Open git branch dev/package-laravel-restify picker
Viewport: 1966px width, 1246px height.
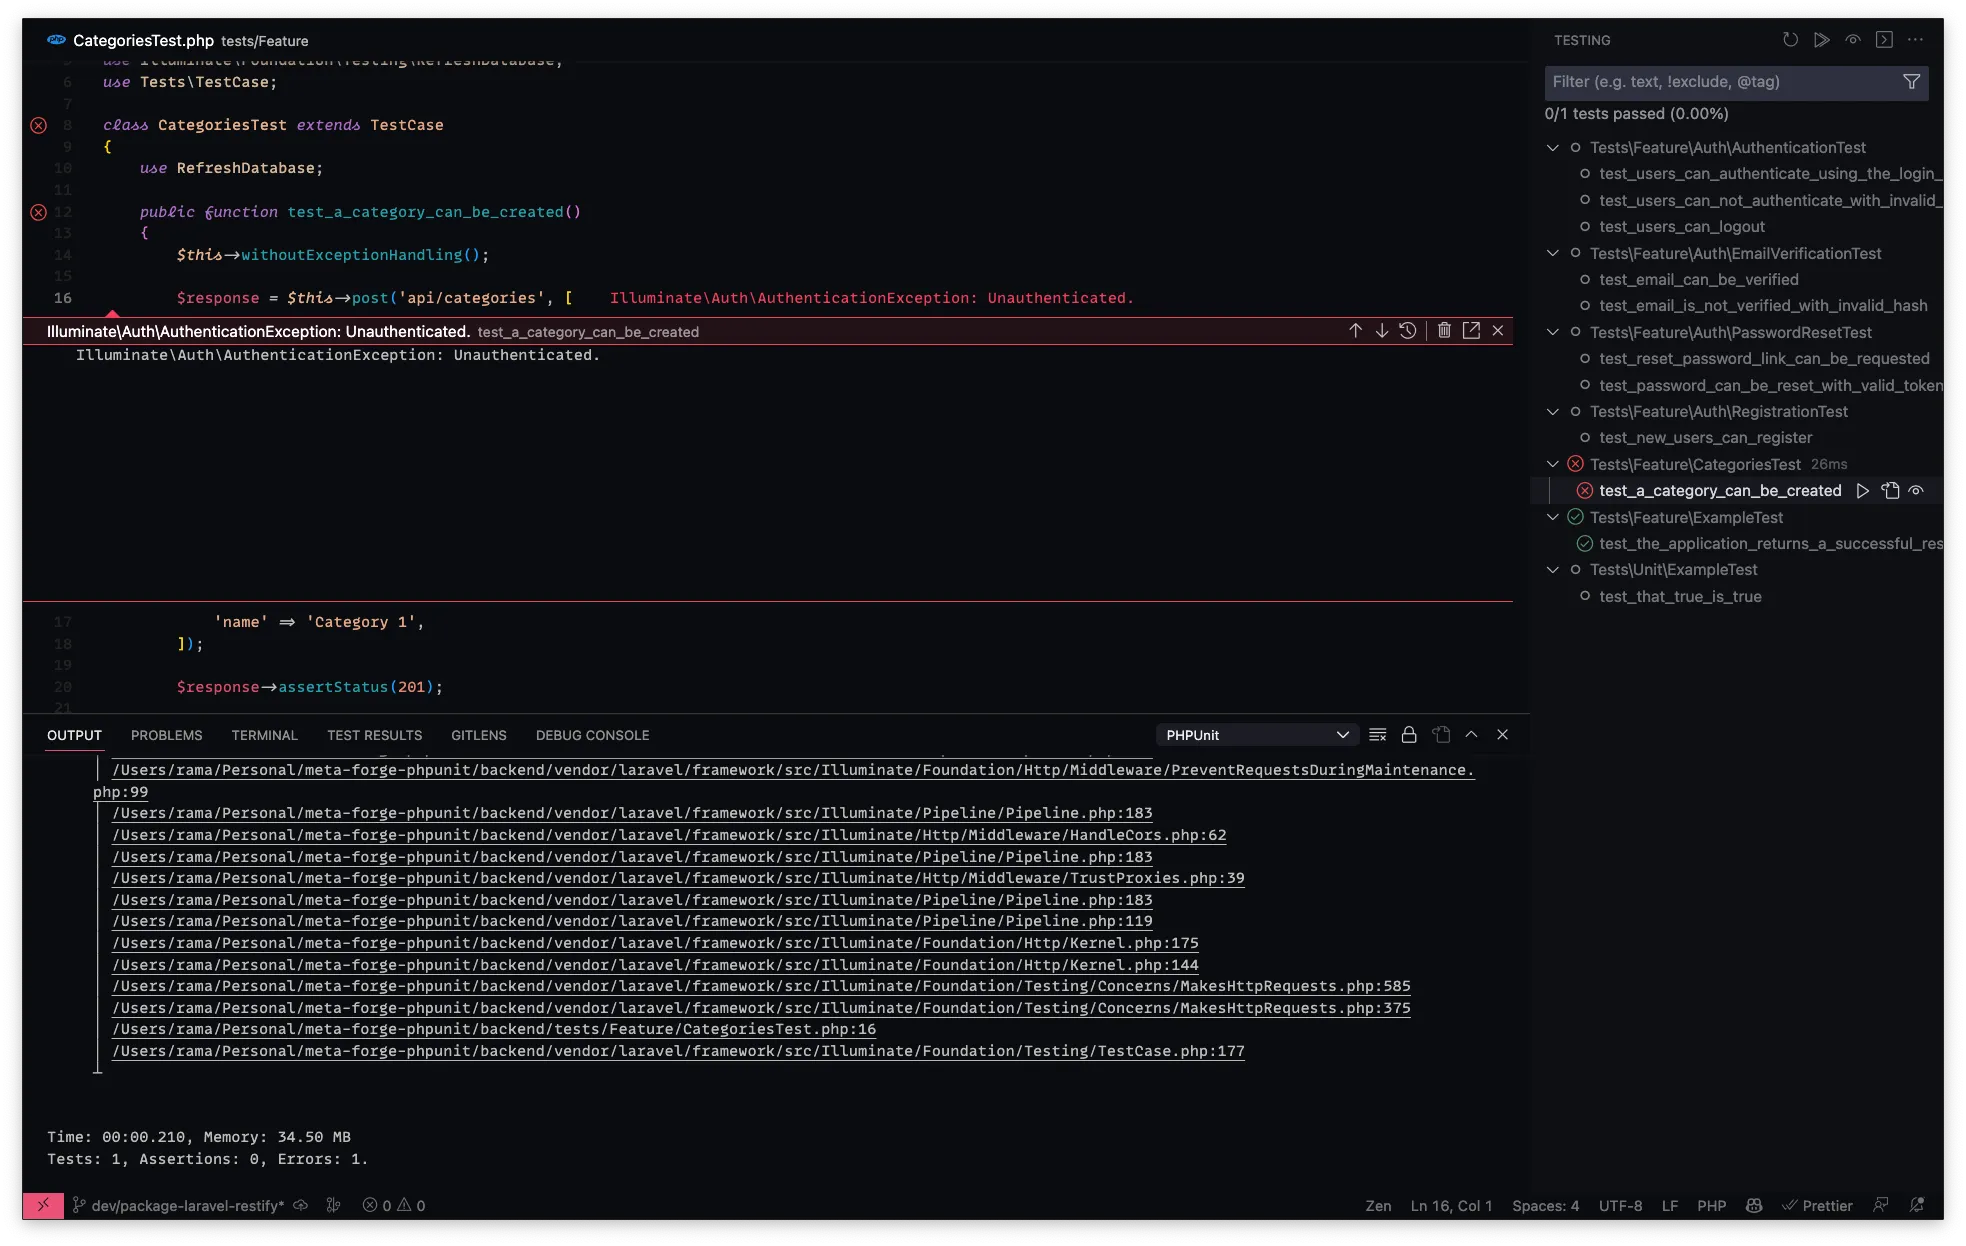pyautogui.click(x=178, y=1206)
